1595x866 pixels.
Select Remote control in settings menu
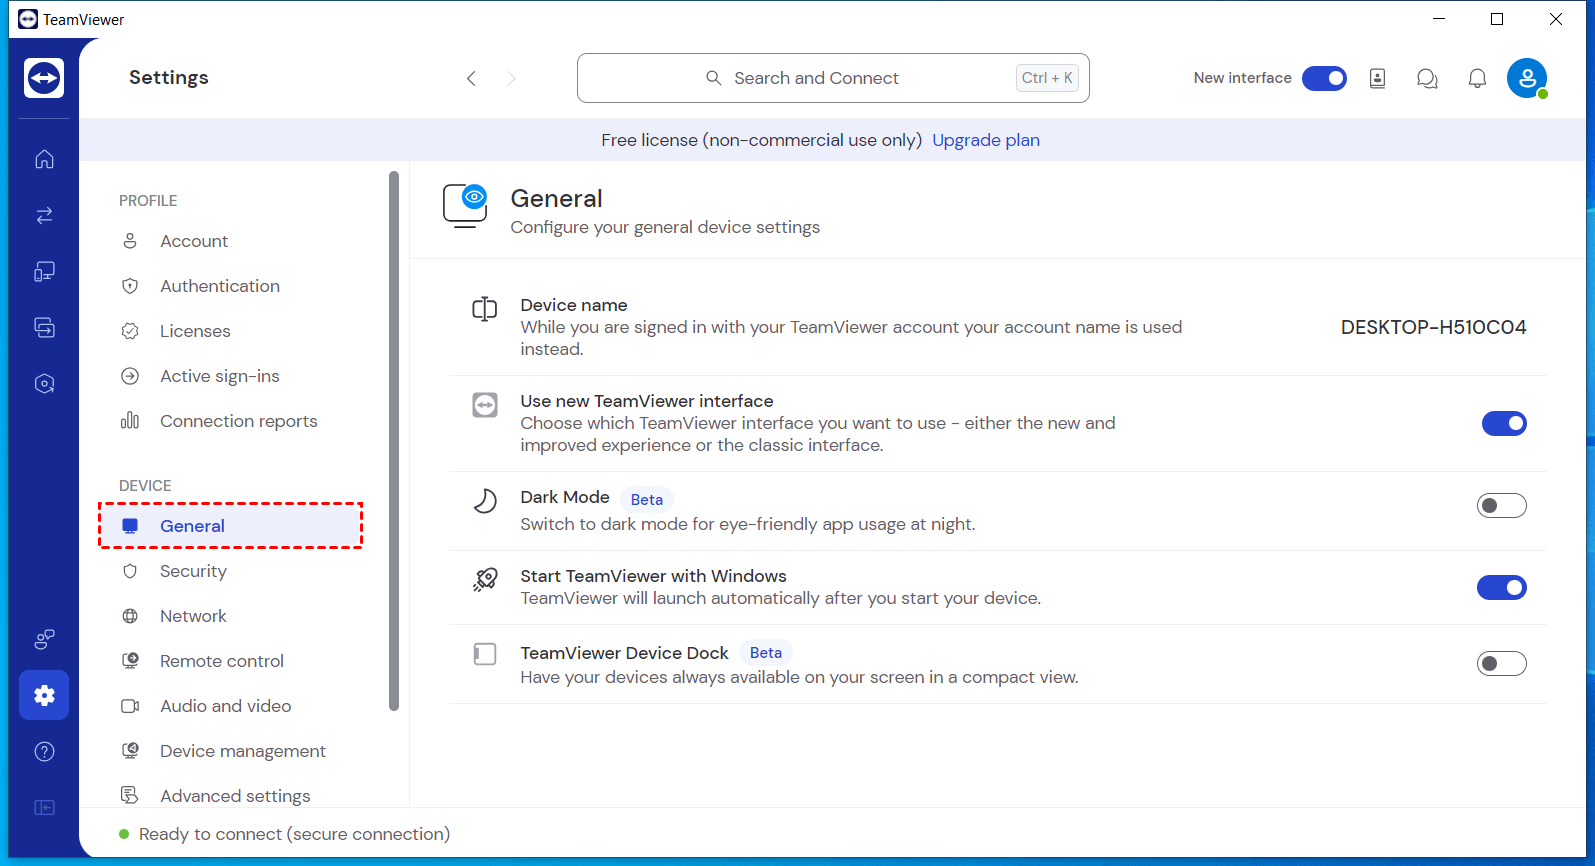click(x=221, y=661)
